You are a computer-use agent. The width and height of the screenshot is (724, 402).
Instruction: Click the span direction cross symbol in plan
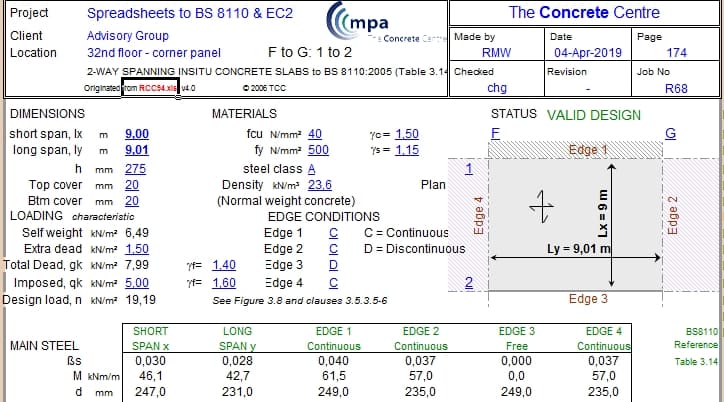541,205
